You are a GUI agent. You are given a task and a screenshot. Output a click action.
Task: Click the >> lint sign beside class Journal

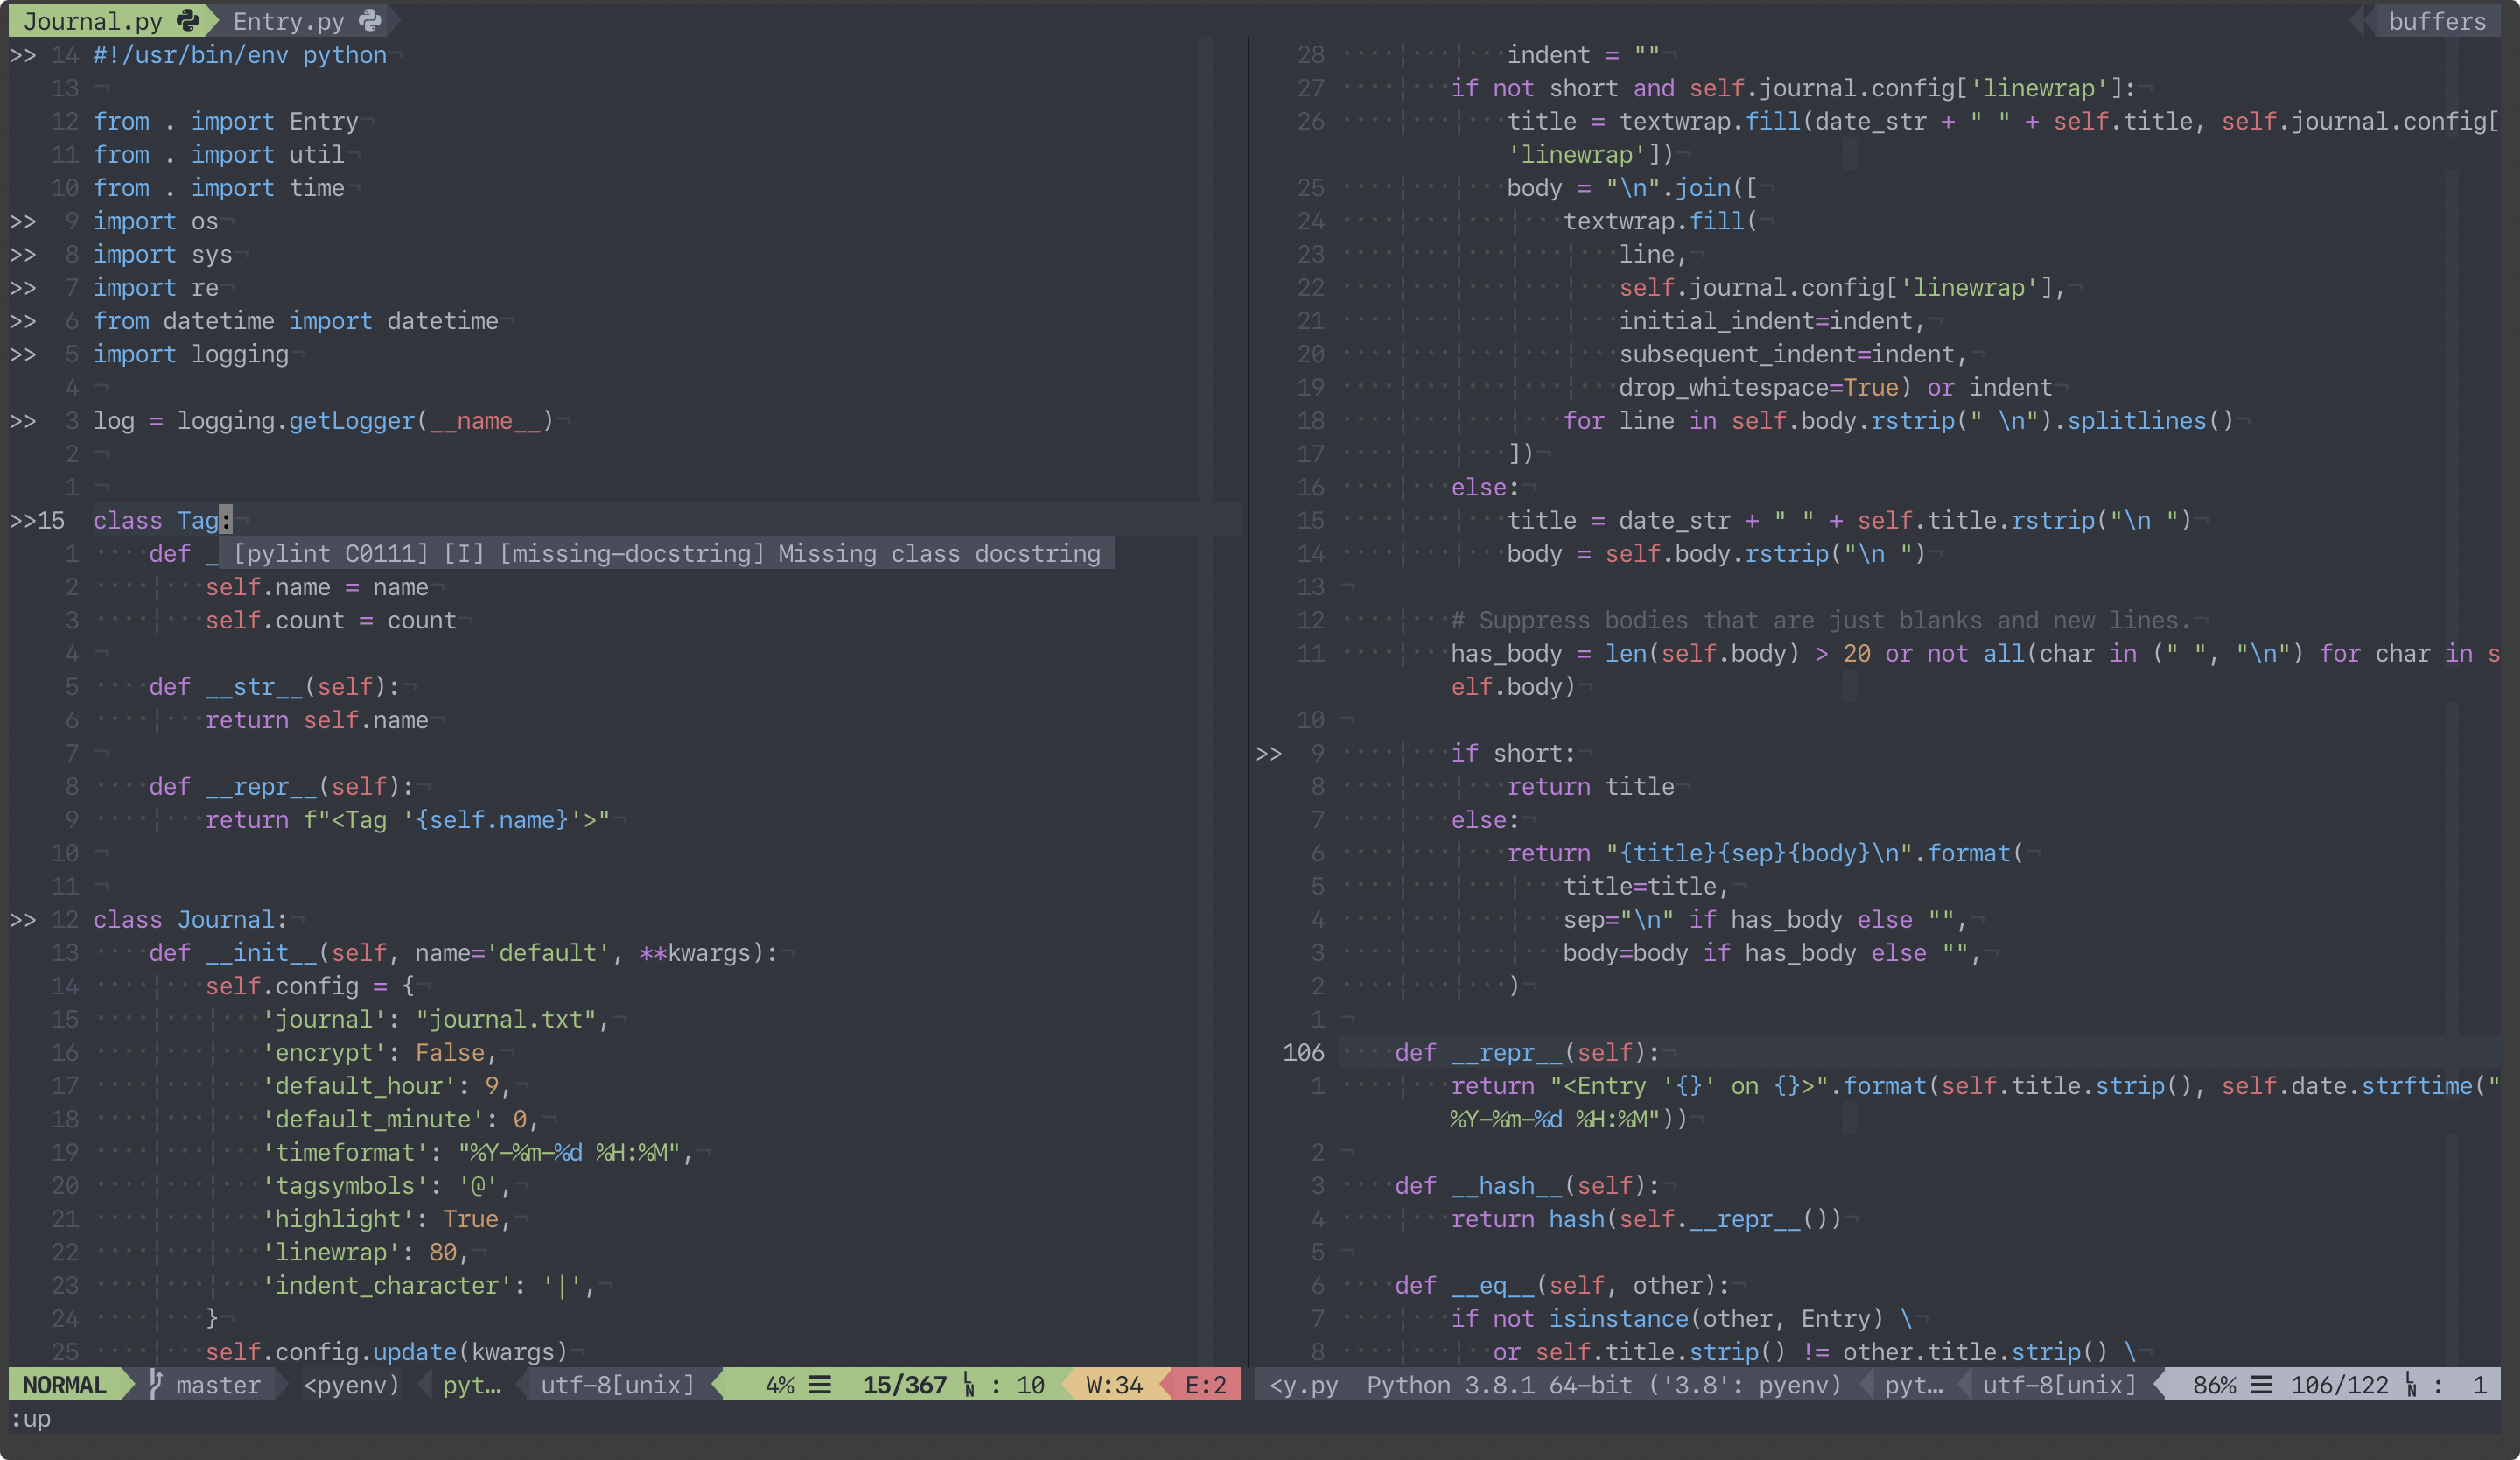click(23, 920)
